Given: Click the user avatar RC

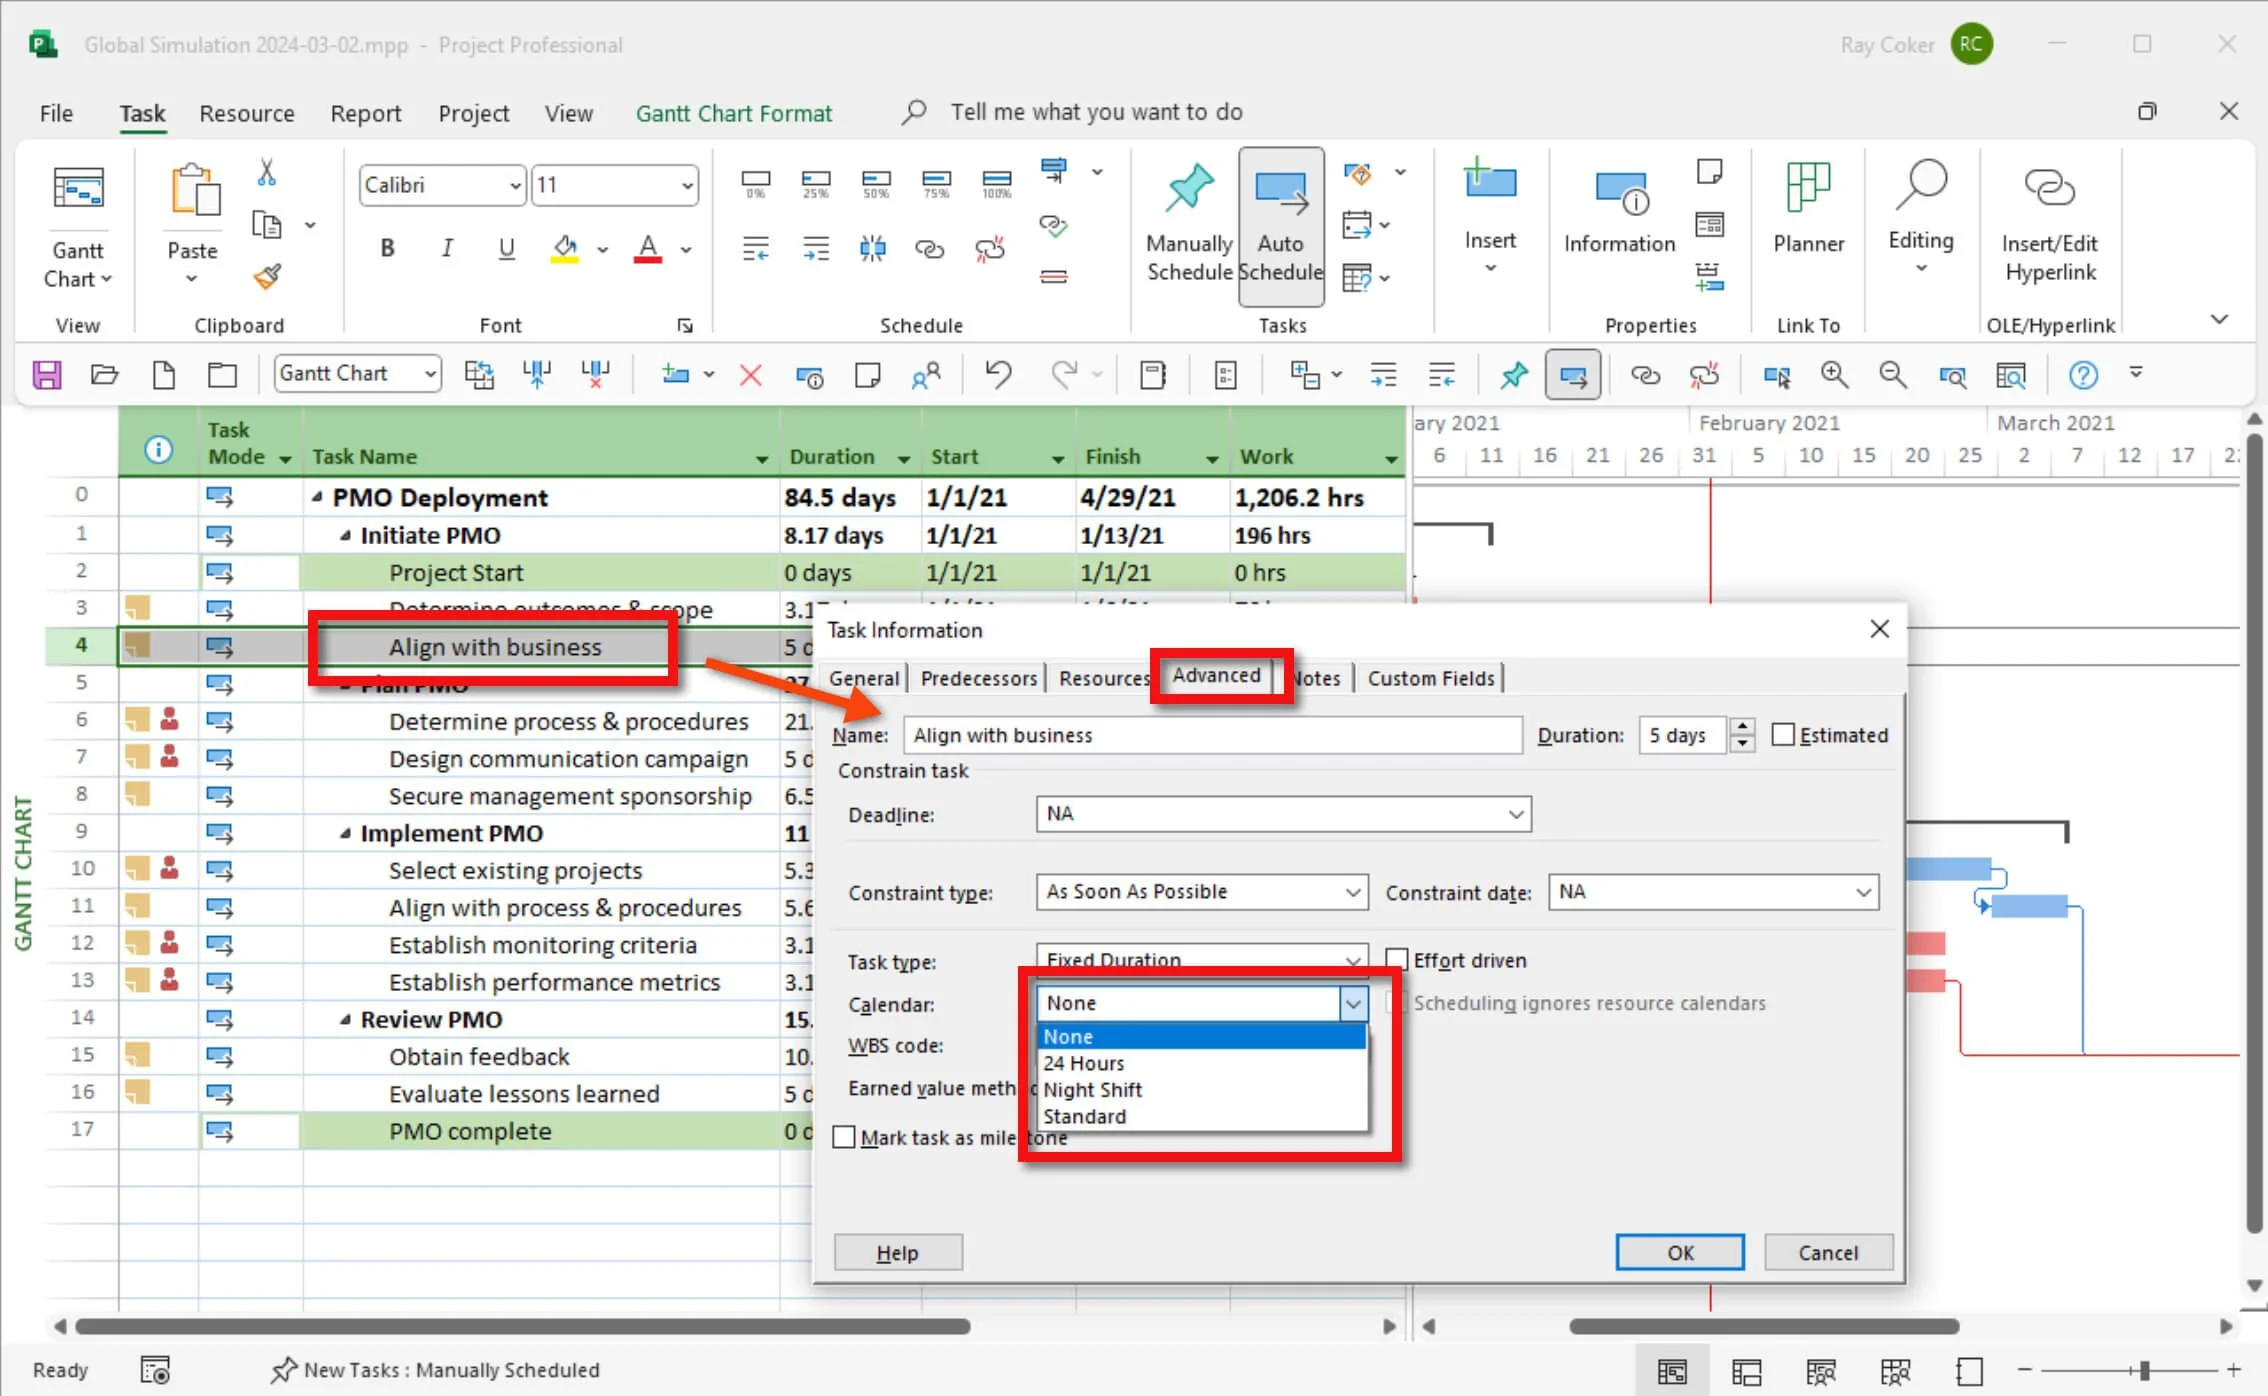Looking at the screenshot, I should click(x=1971, y=44).
